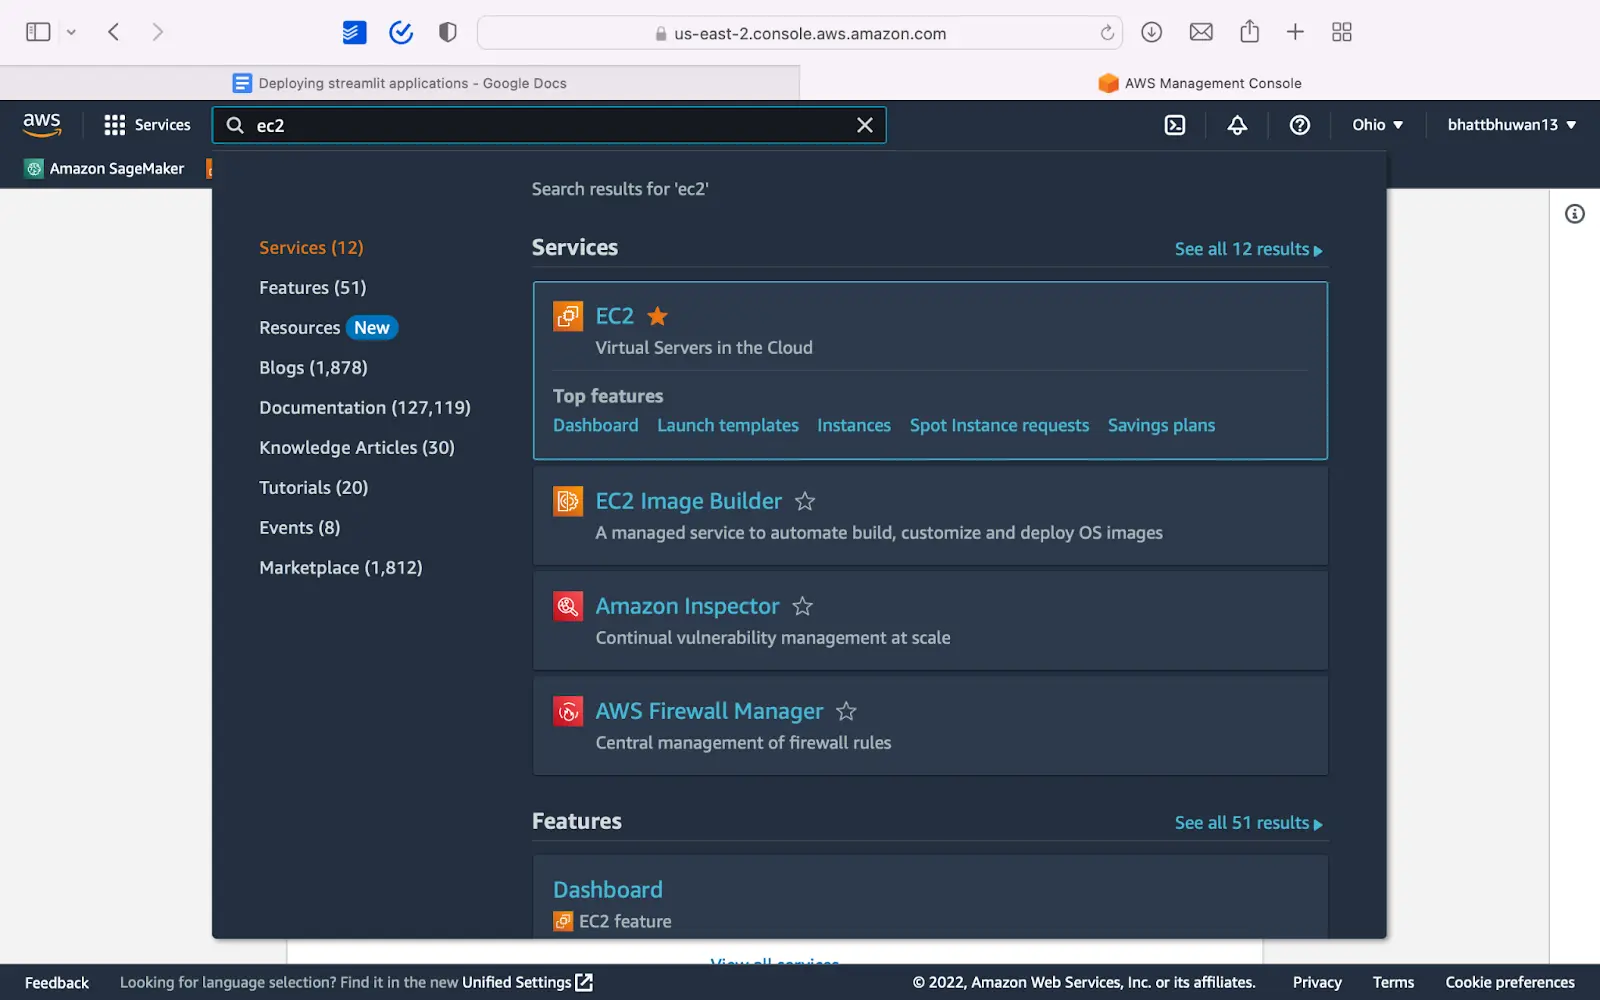Select Services (12) filter

(311, 247)
